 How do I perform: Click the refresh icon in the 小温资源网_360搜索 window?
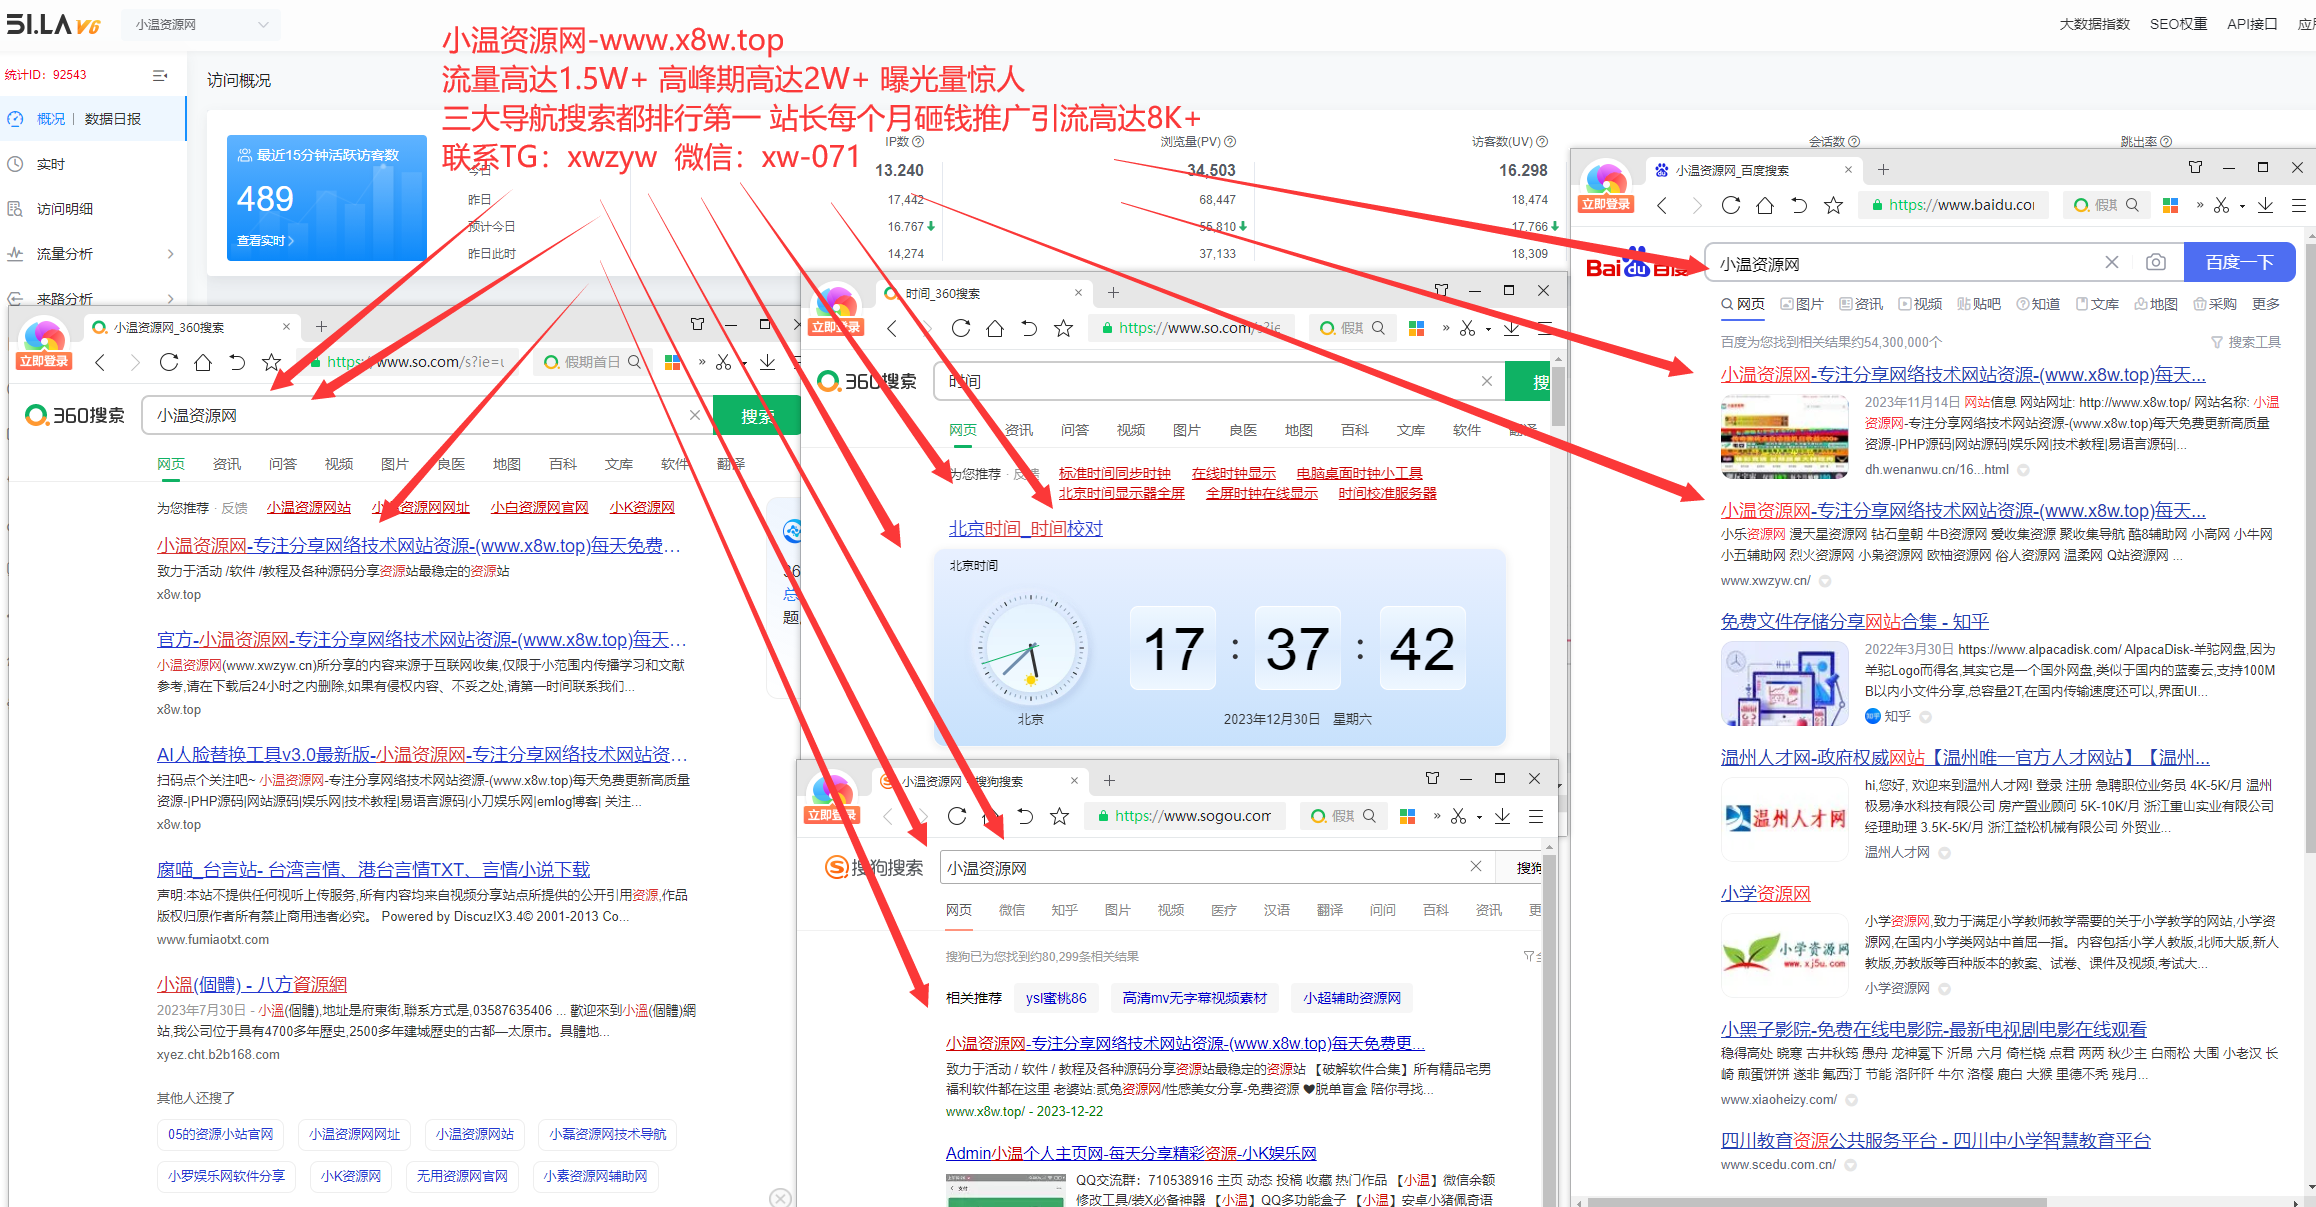tap(169, 362)
